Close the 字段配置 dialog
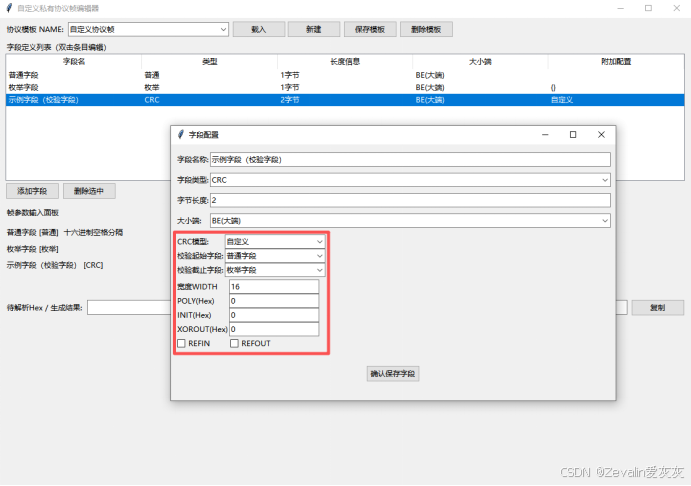This screenshot has height=486, width=691. [601, 134]
